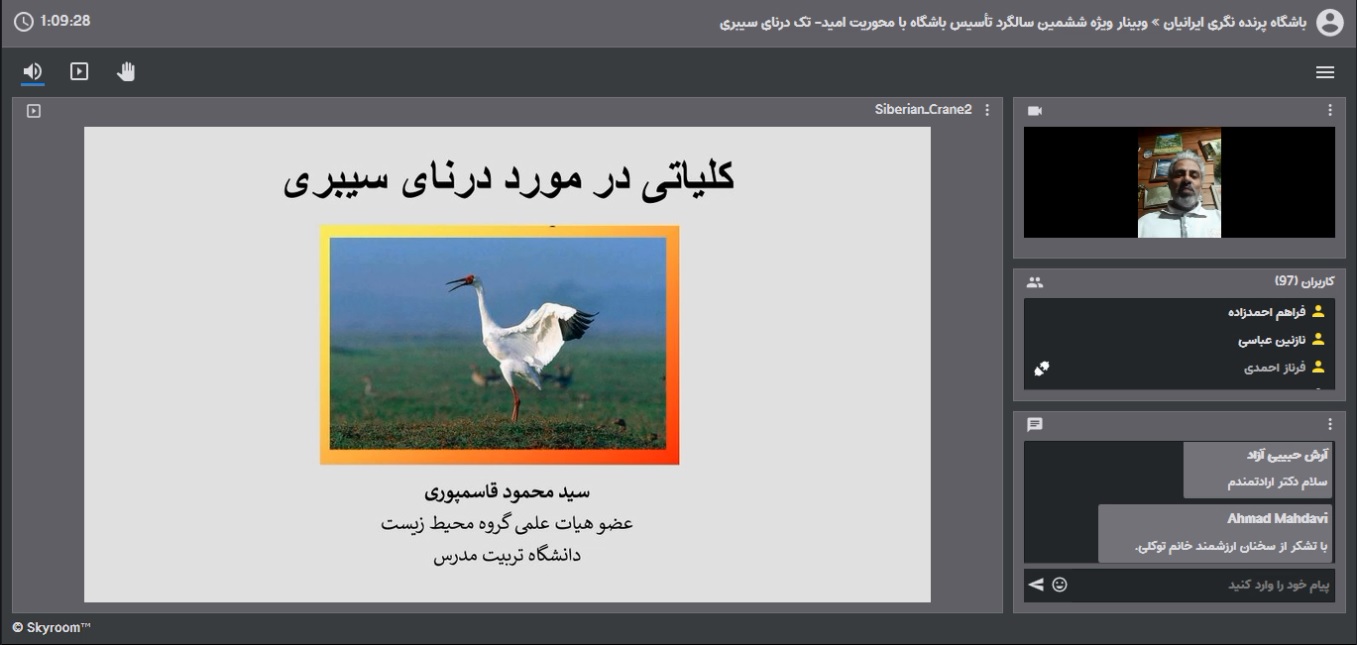Click the video camera panel icon
The height and width of the screenshot is (645, 1357).
[x=1035, y=111]
